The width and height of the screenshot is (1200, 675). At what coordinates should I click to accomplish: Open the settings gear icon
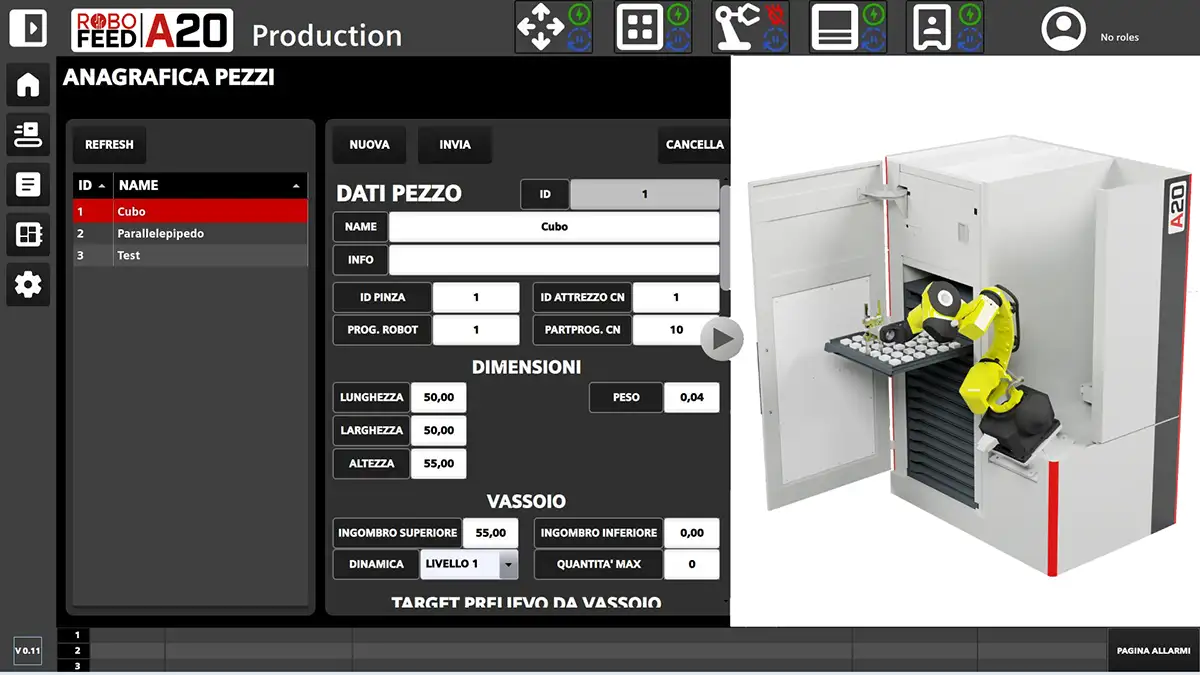coord(28,286)
